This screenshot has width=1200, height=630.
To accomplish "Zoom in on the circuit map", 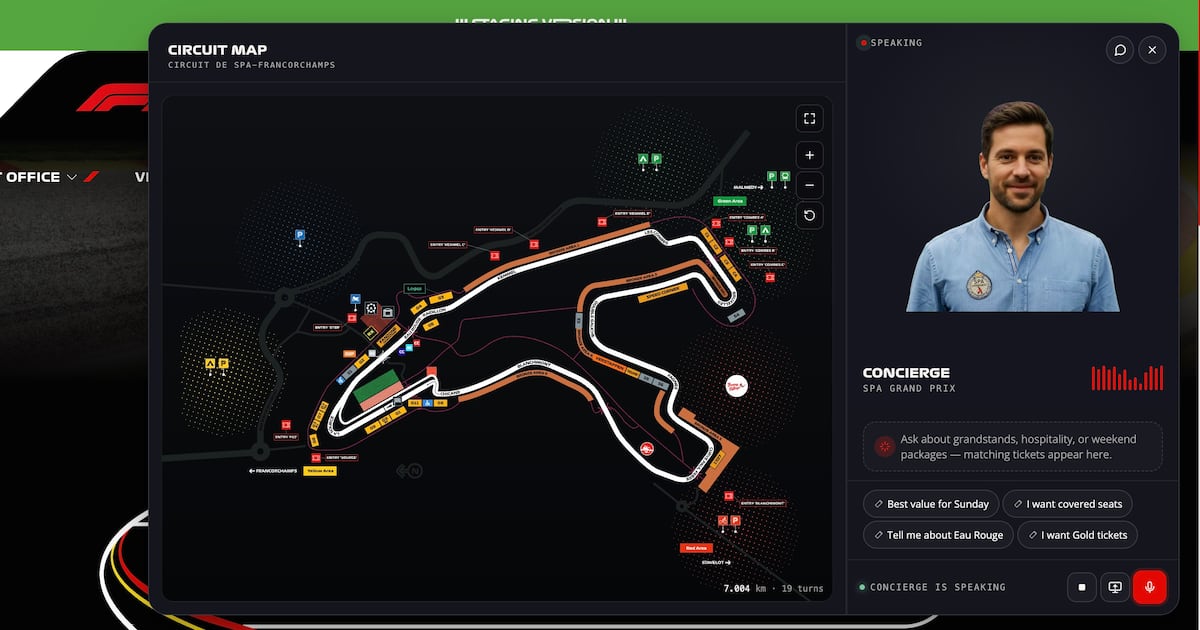I will (809, 155).
